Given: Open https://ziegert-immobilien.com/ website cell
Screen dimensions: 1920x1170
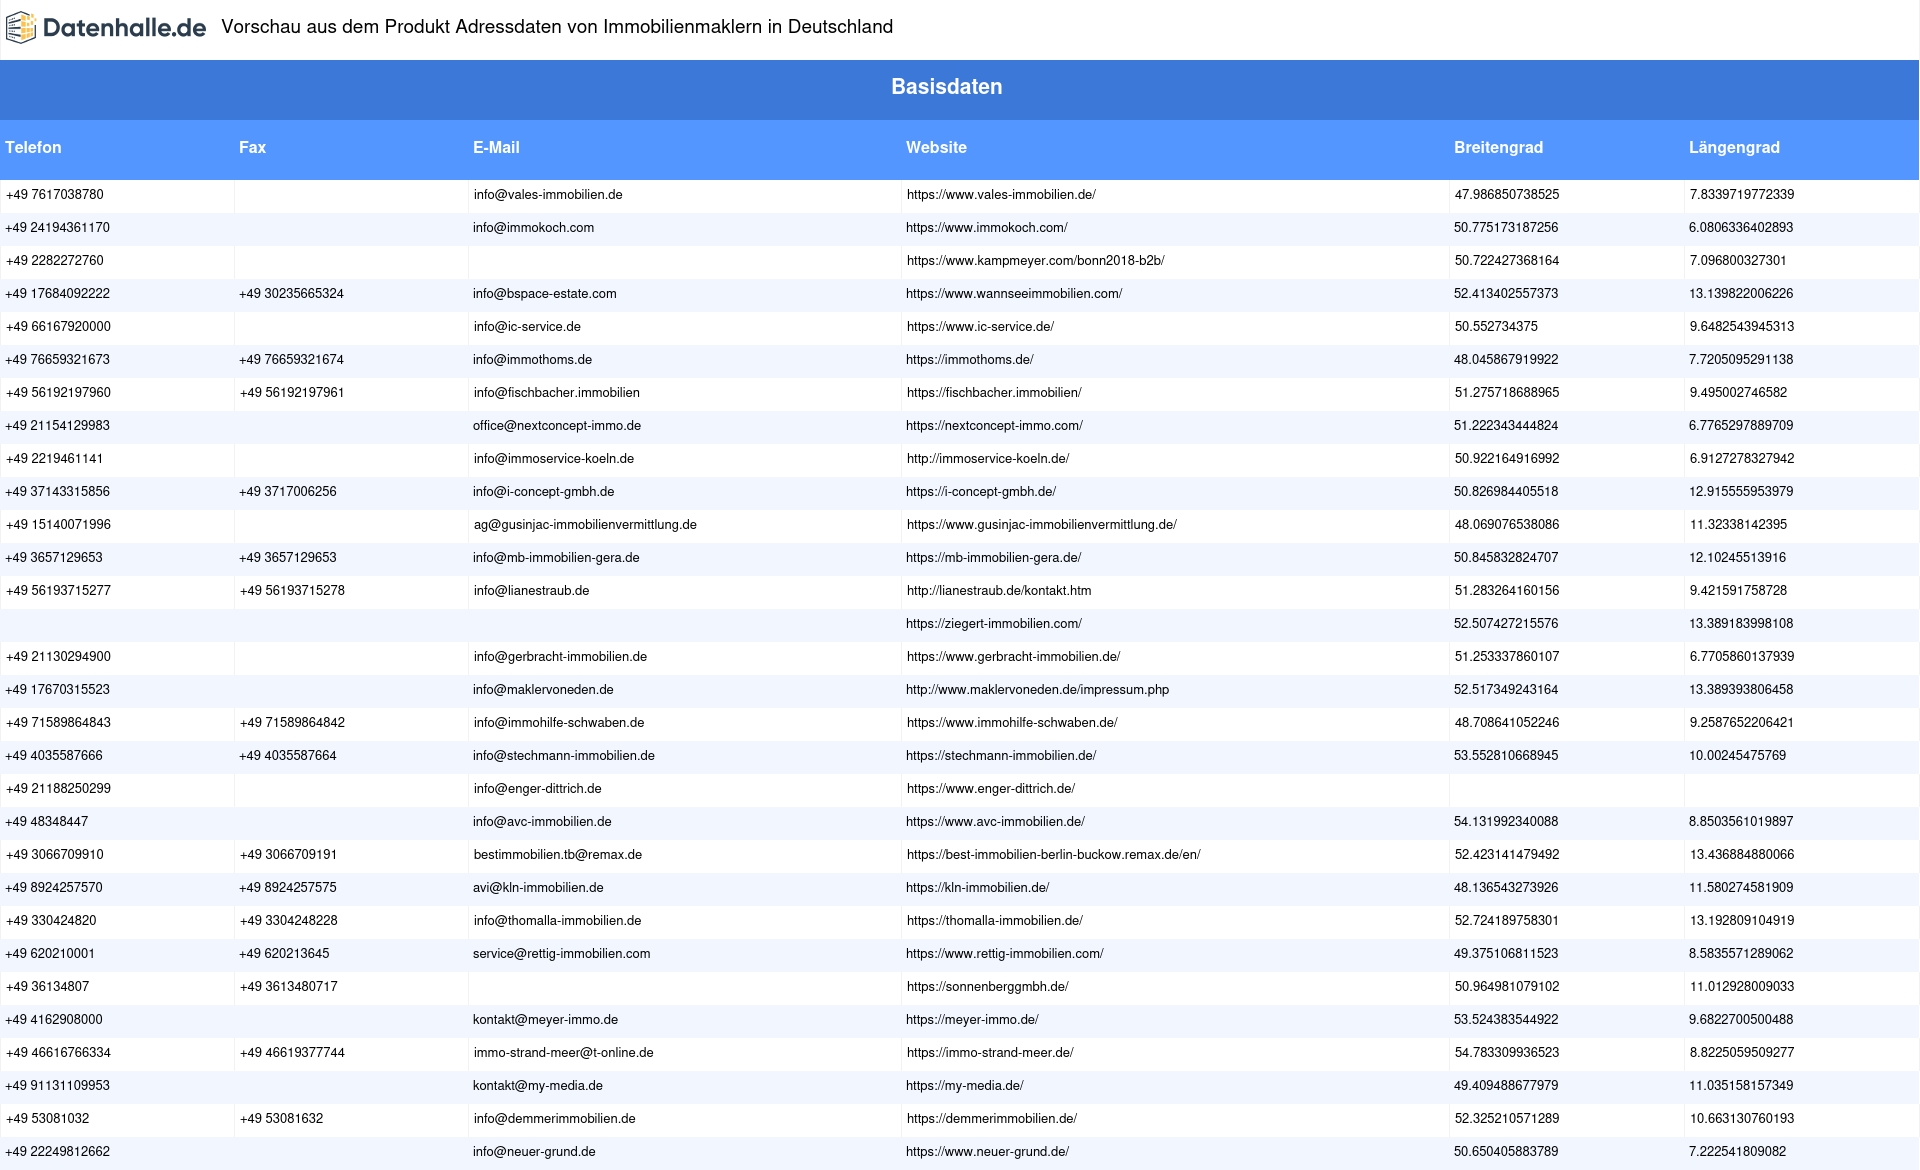Looking at the screenshot, I should [x=994, y=624].
